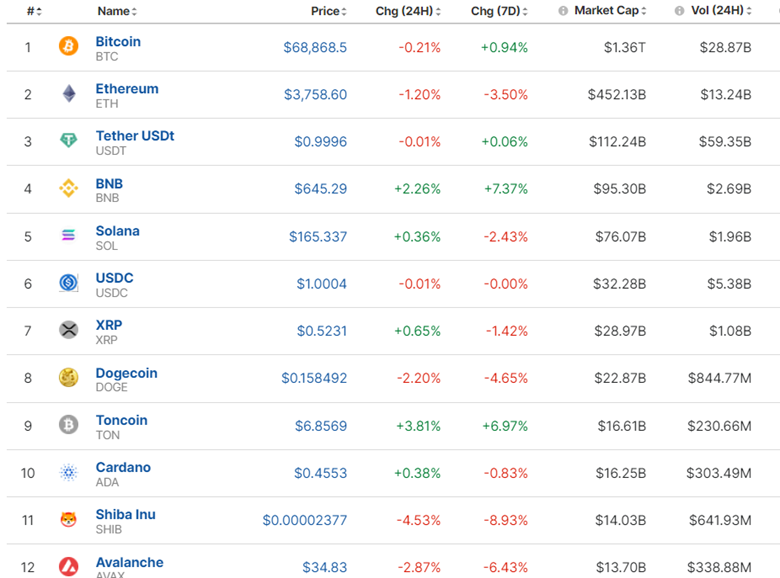780x578 pixels.
Task: Click Tether price $0.9996
Action: click(320, 142)
